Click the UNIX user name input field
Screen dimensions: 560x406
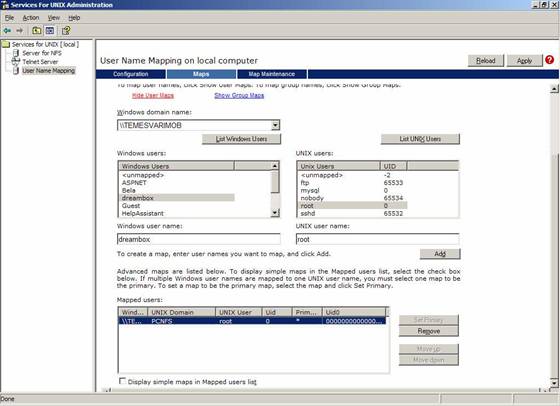(378, 239)
